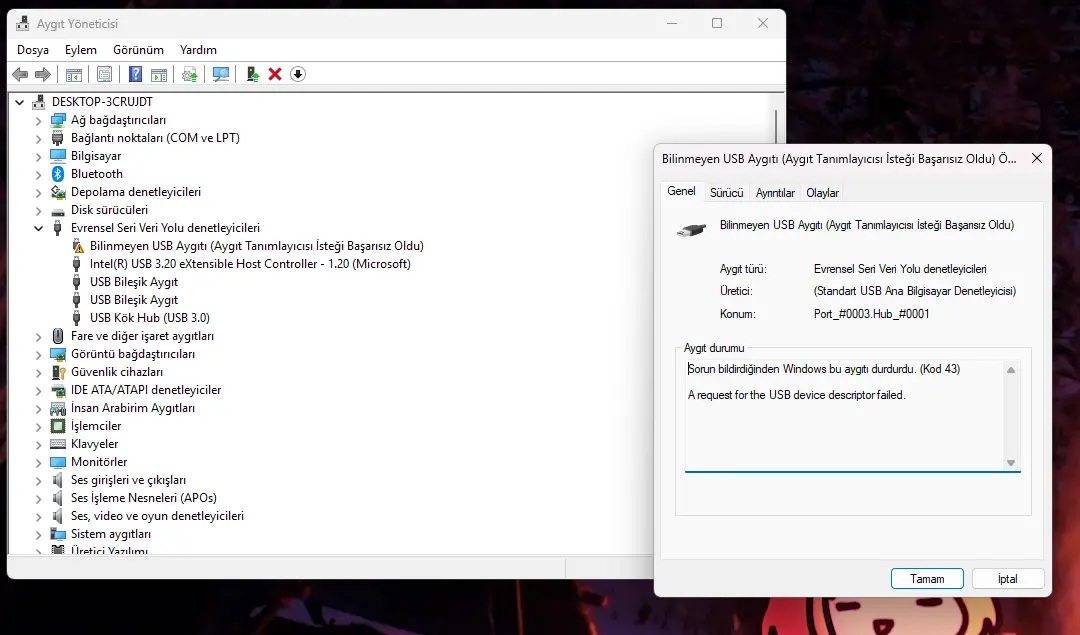This screenshot has height=635, width=1080.
Task: Expand the İnsan Arabirim Aygıtları node
Action: click(39, 408)
